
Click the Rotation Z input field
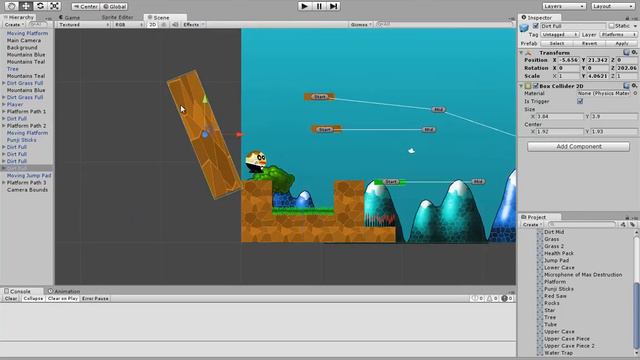tap(627, 68)
